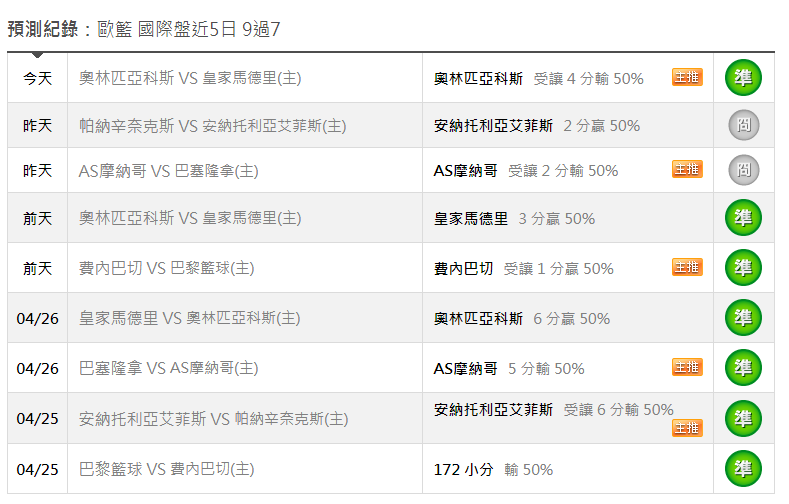Click 主推 badge beside 費內巴切 受讓 1 分贏

click(x=687, y=267)
